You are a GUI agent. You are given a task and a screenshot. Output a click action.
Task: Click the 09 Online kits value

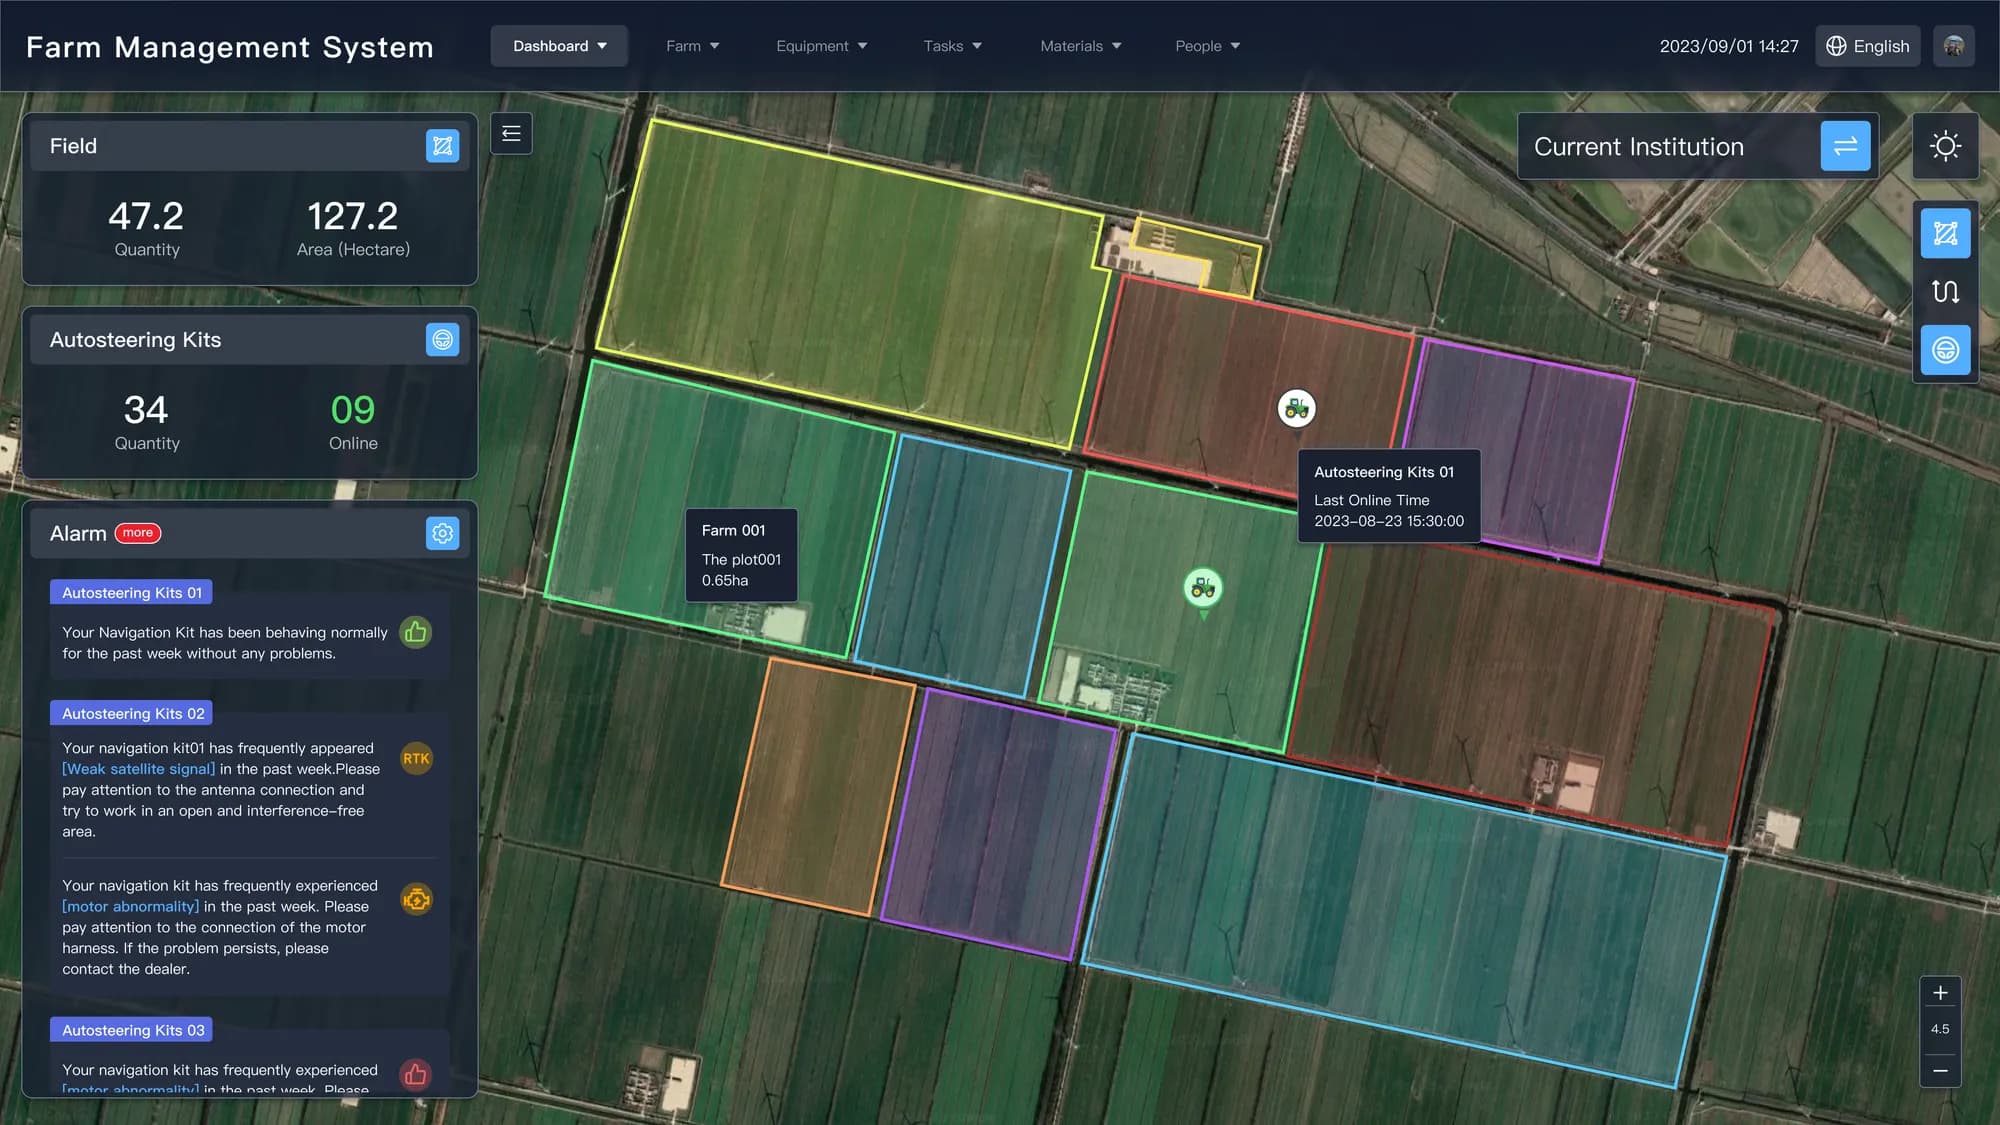click(x=353, y=410)
